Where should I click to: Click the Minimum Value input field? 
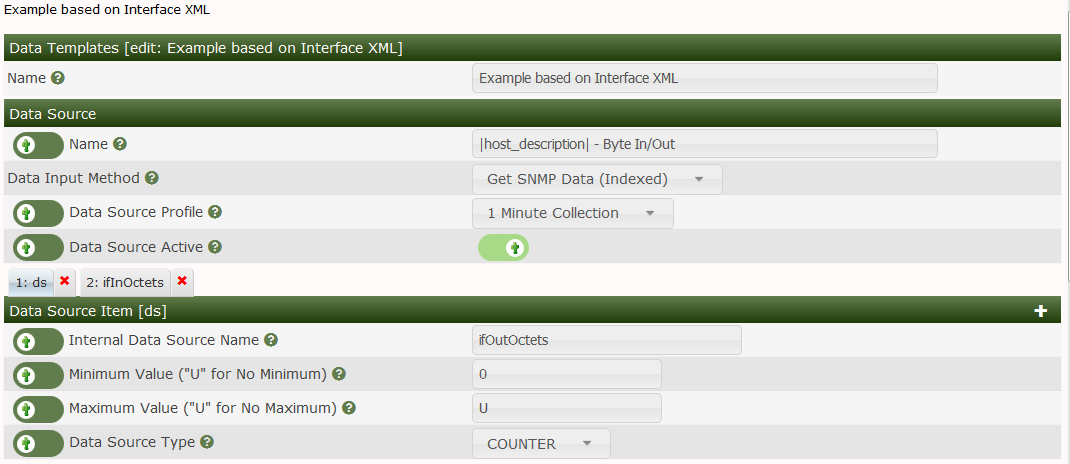click(x=566, y=374)
